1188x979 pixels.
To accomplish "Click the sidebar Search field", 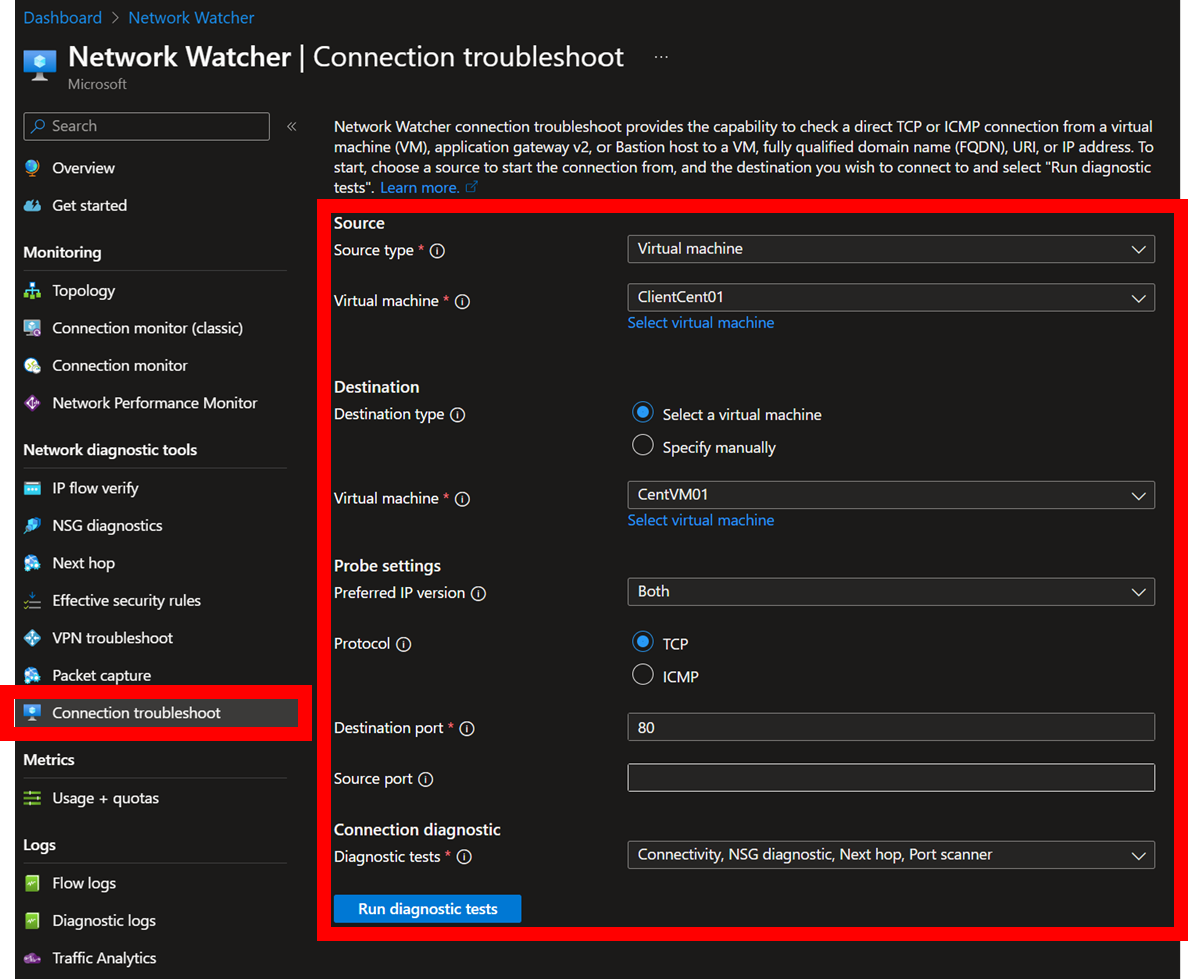I will [146, 127].
